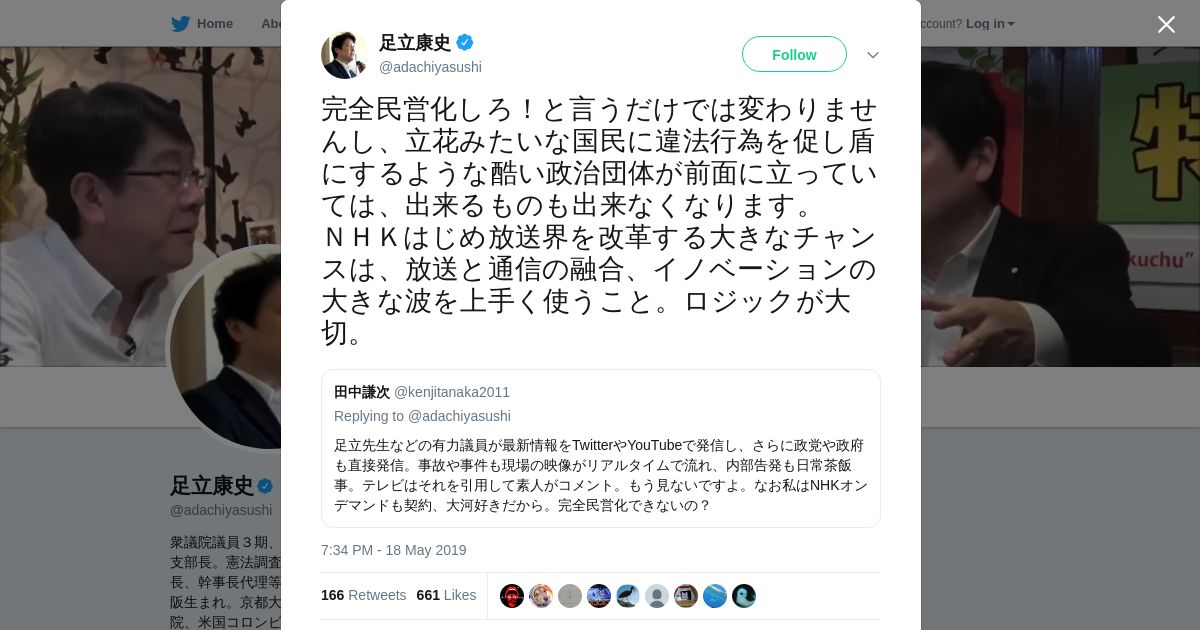The height and width of the screenshot is (630, 1200).
Task: Open the author's avatar in tweet header
Action: point(345,54)
